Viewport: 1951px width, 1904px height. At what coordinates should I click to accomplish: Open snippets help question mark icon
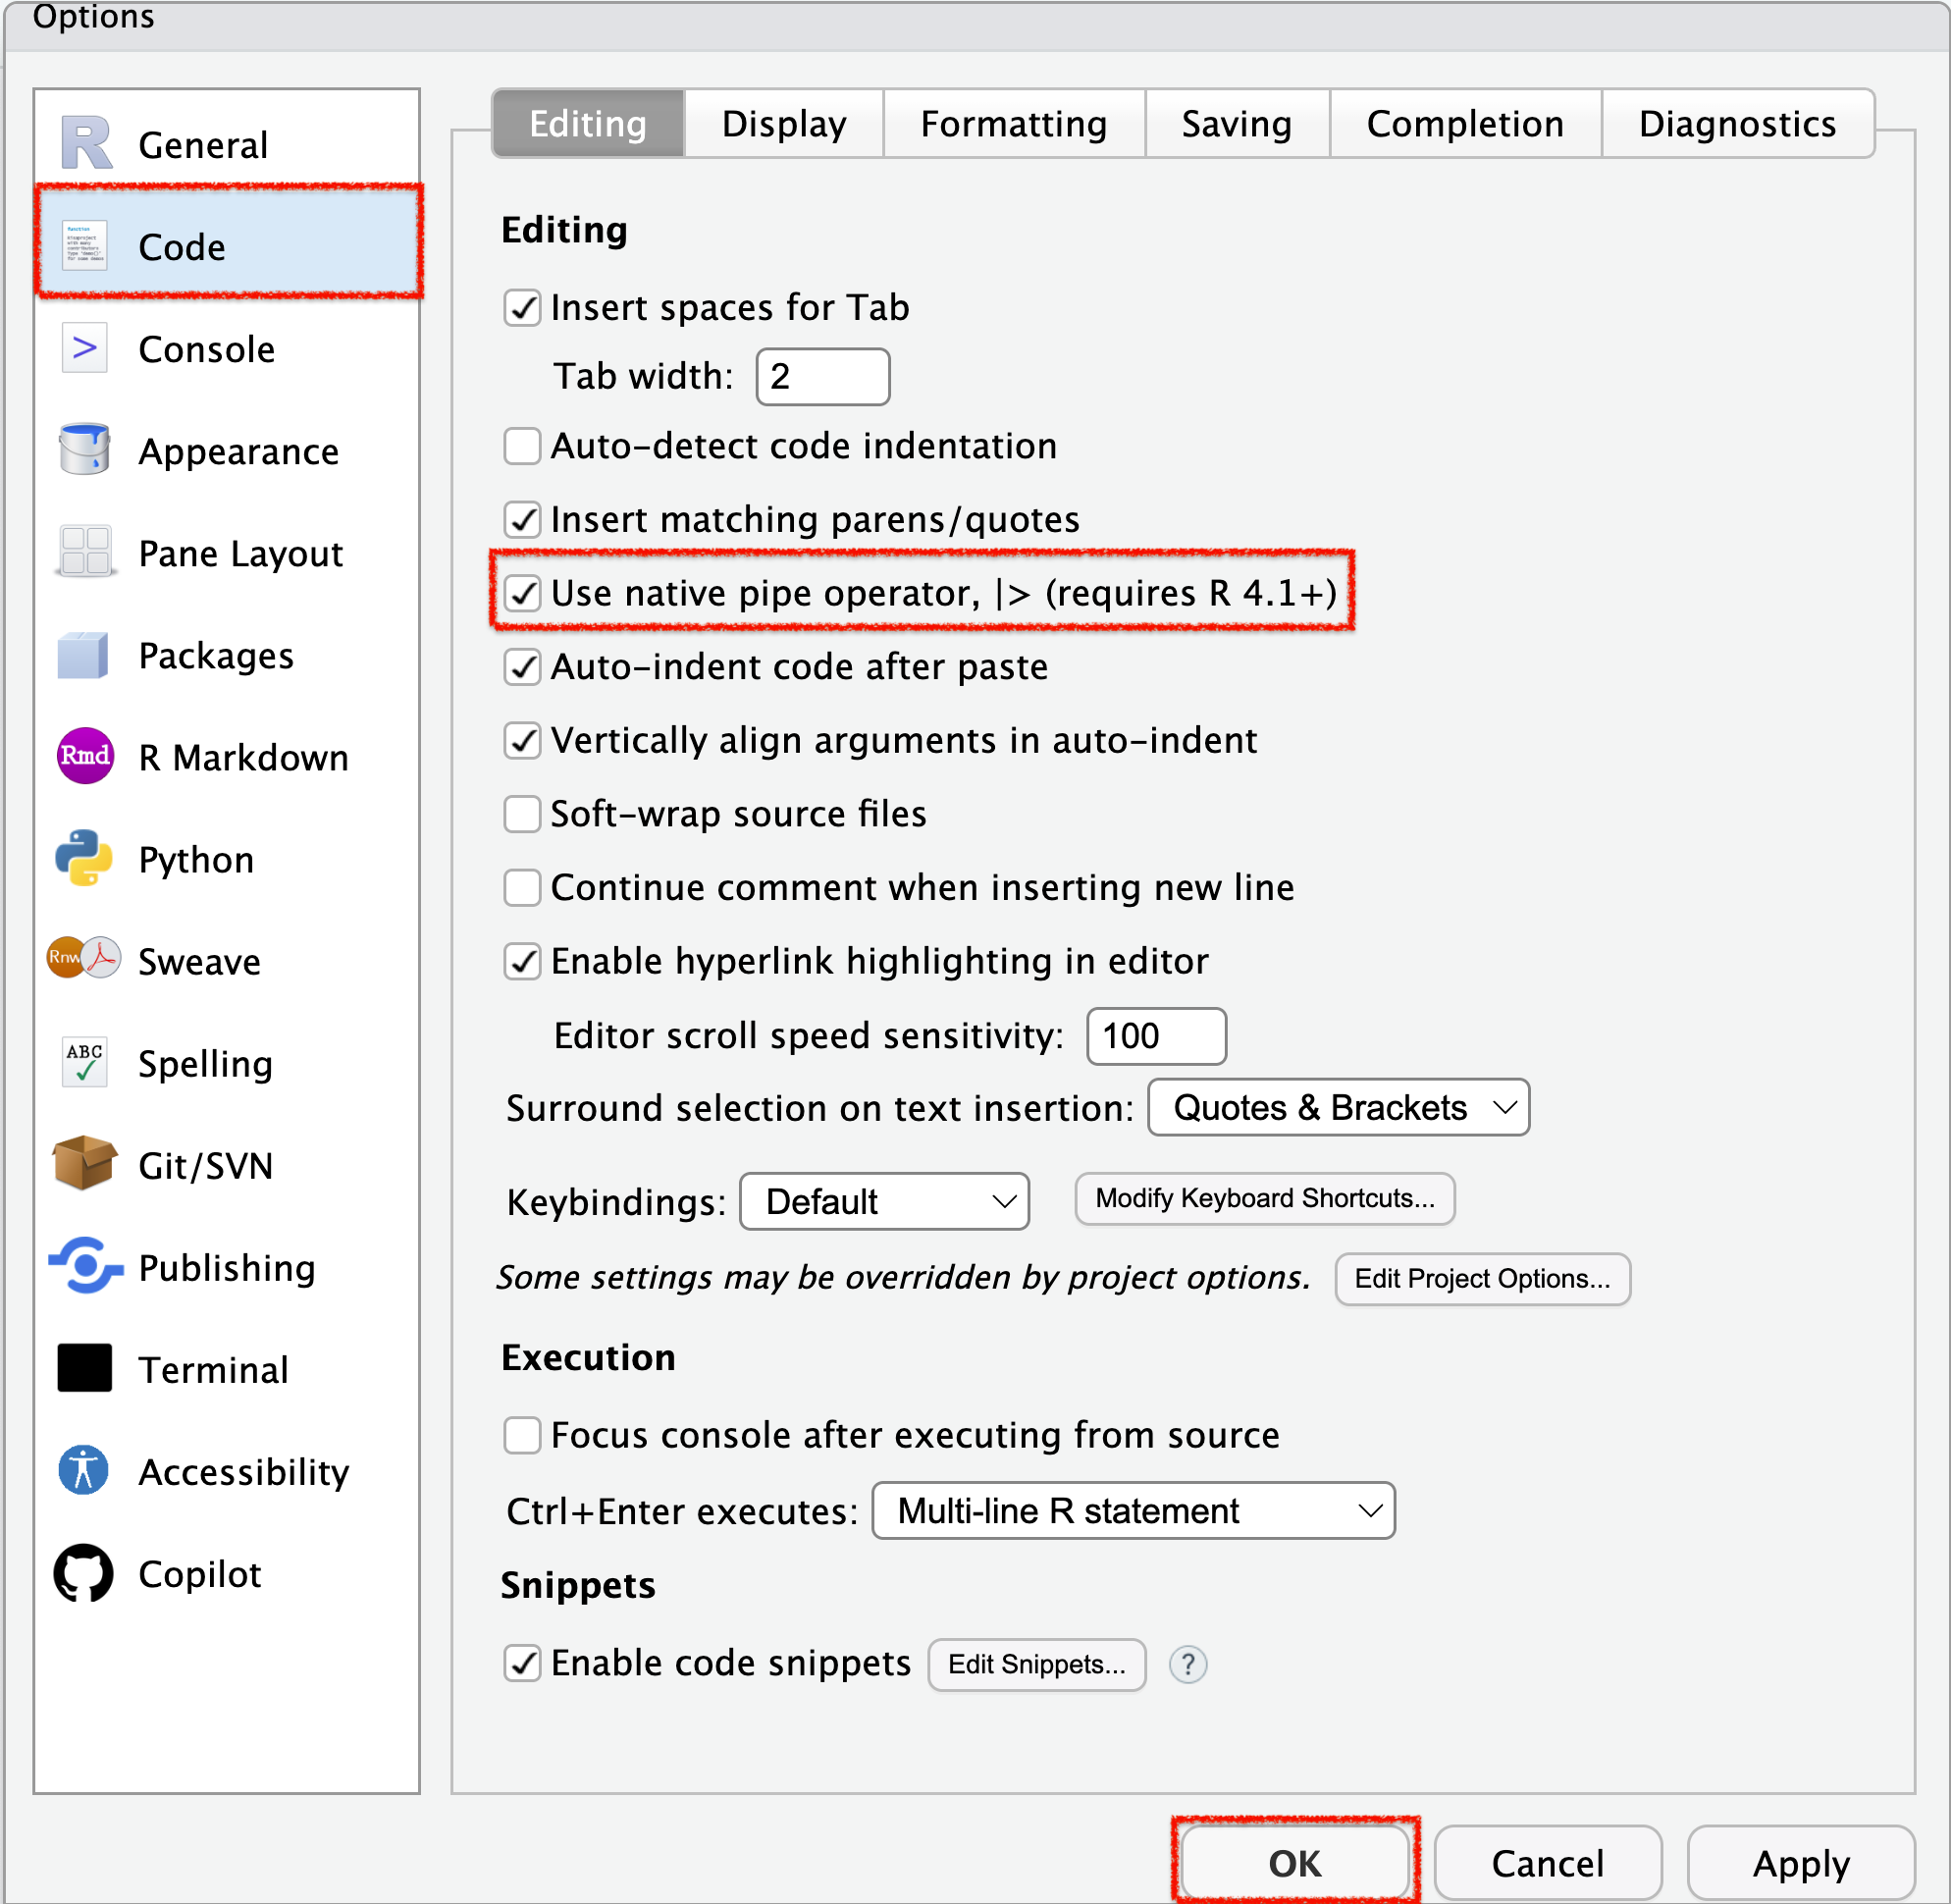click(x=1188, y=1664)
